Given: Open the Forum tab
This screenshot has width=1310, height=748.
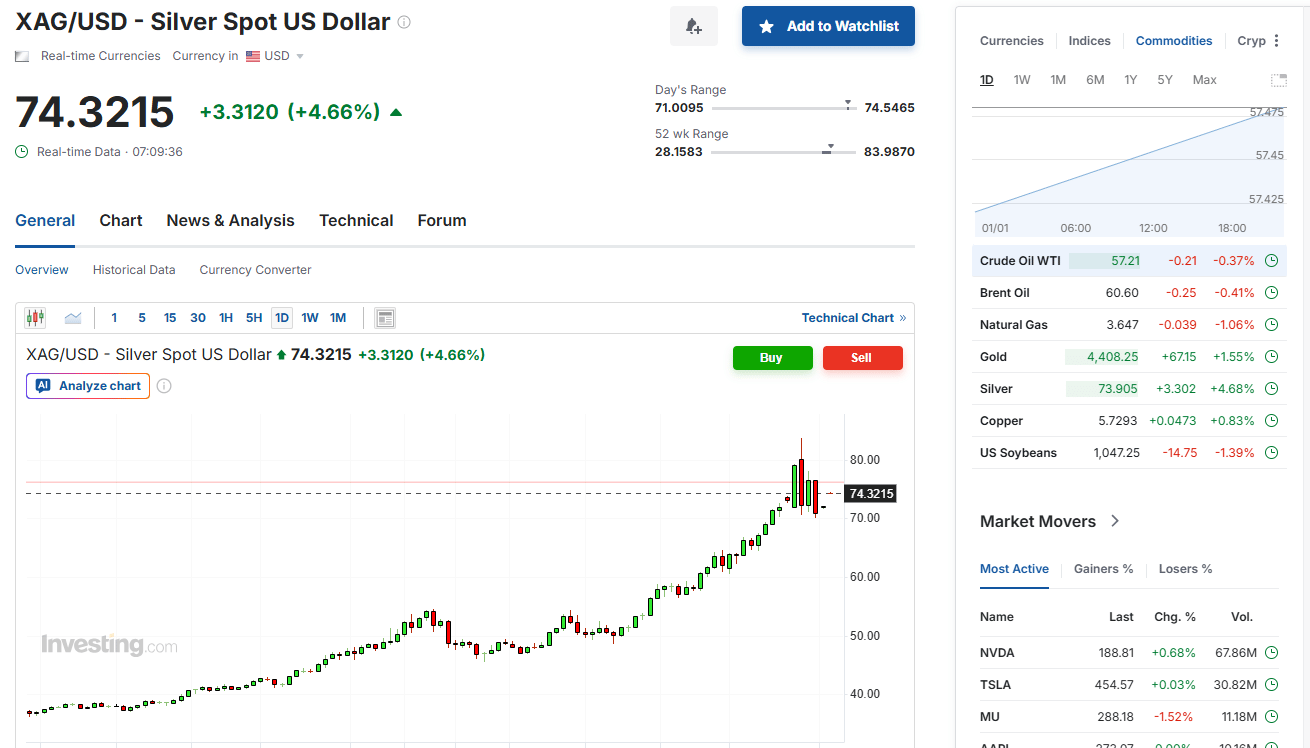Looking at the screenshot, I should coord(442,221).
